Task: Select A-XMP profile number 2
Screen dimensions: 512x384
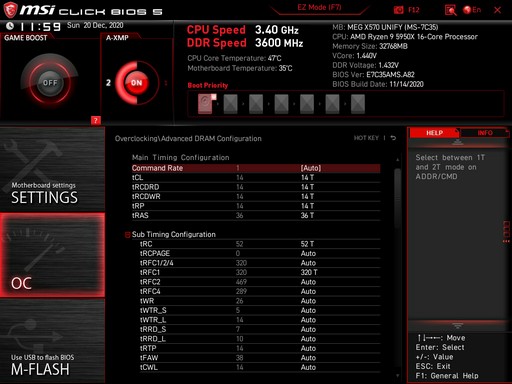Action: point(108,82)
